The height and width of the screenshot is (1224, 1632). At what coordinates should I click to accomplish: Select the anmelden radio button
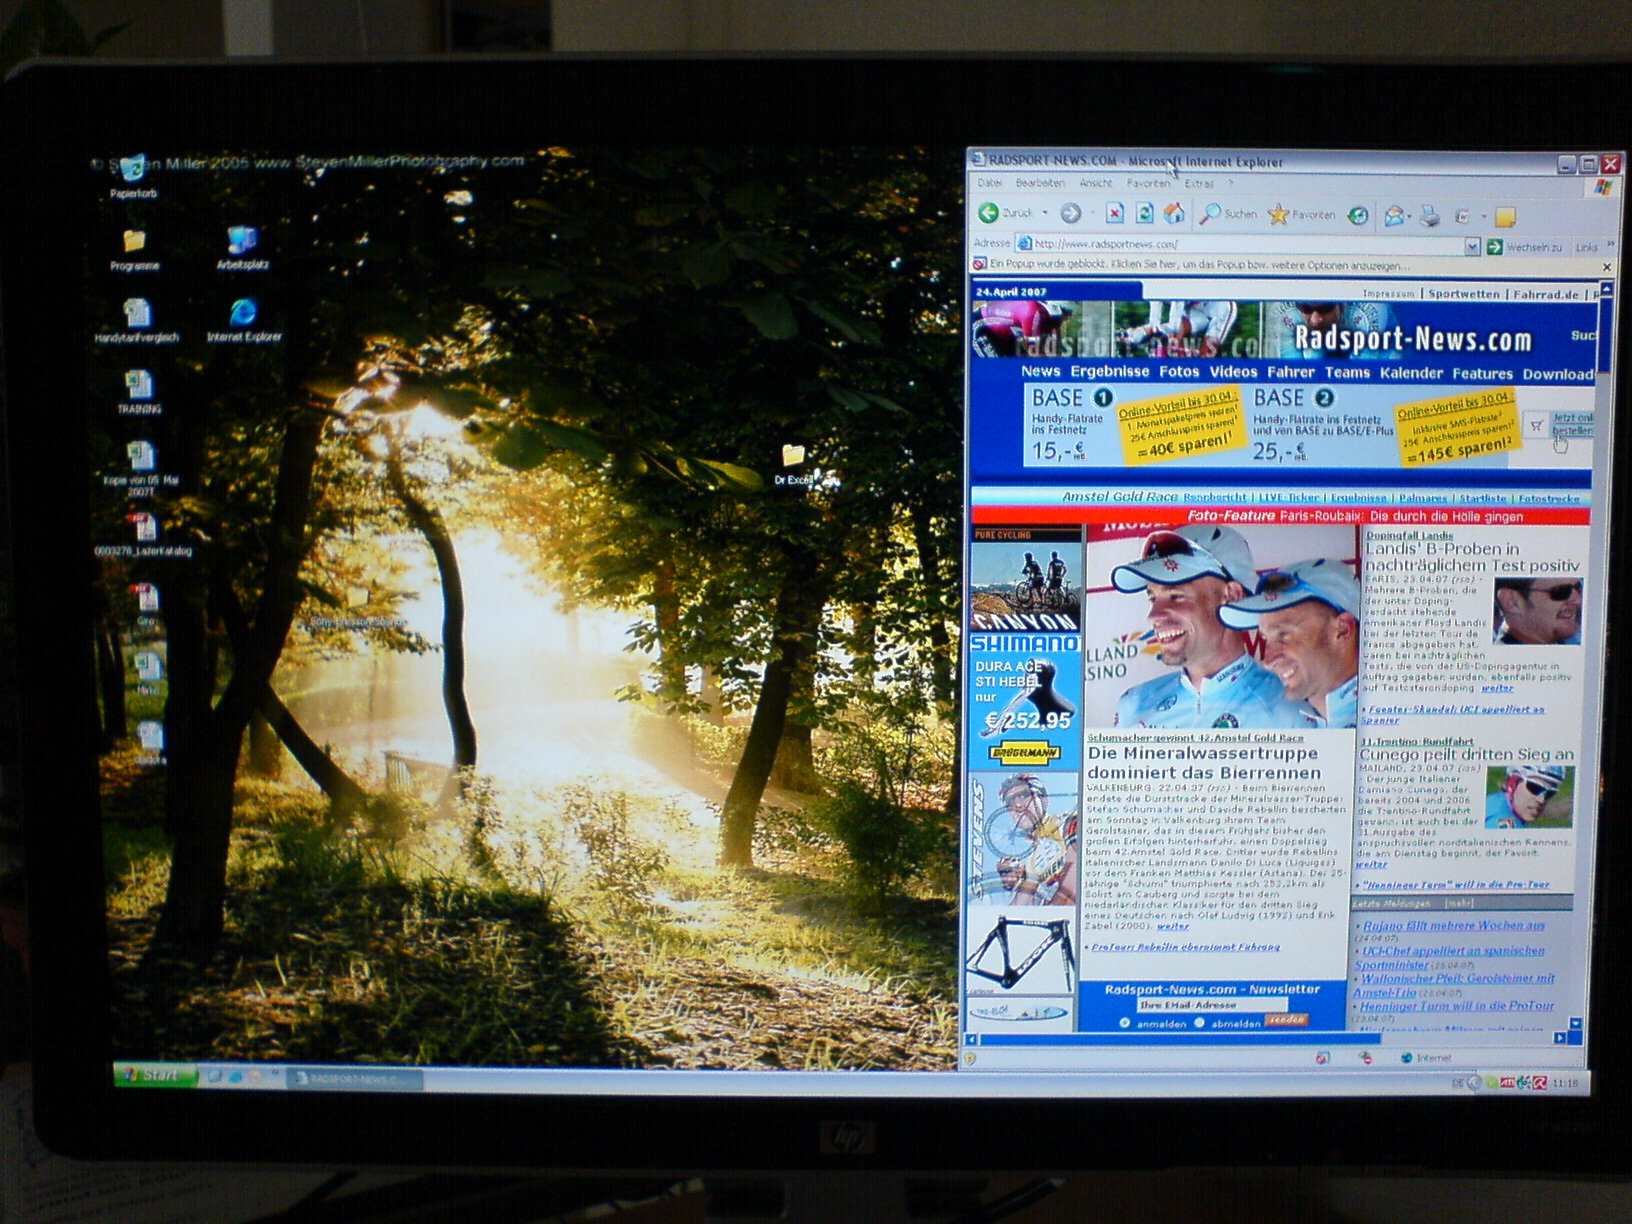[x=1124, y=1023]
